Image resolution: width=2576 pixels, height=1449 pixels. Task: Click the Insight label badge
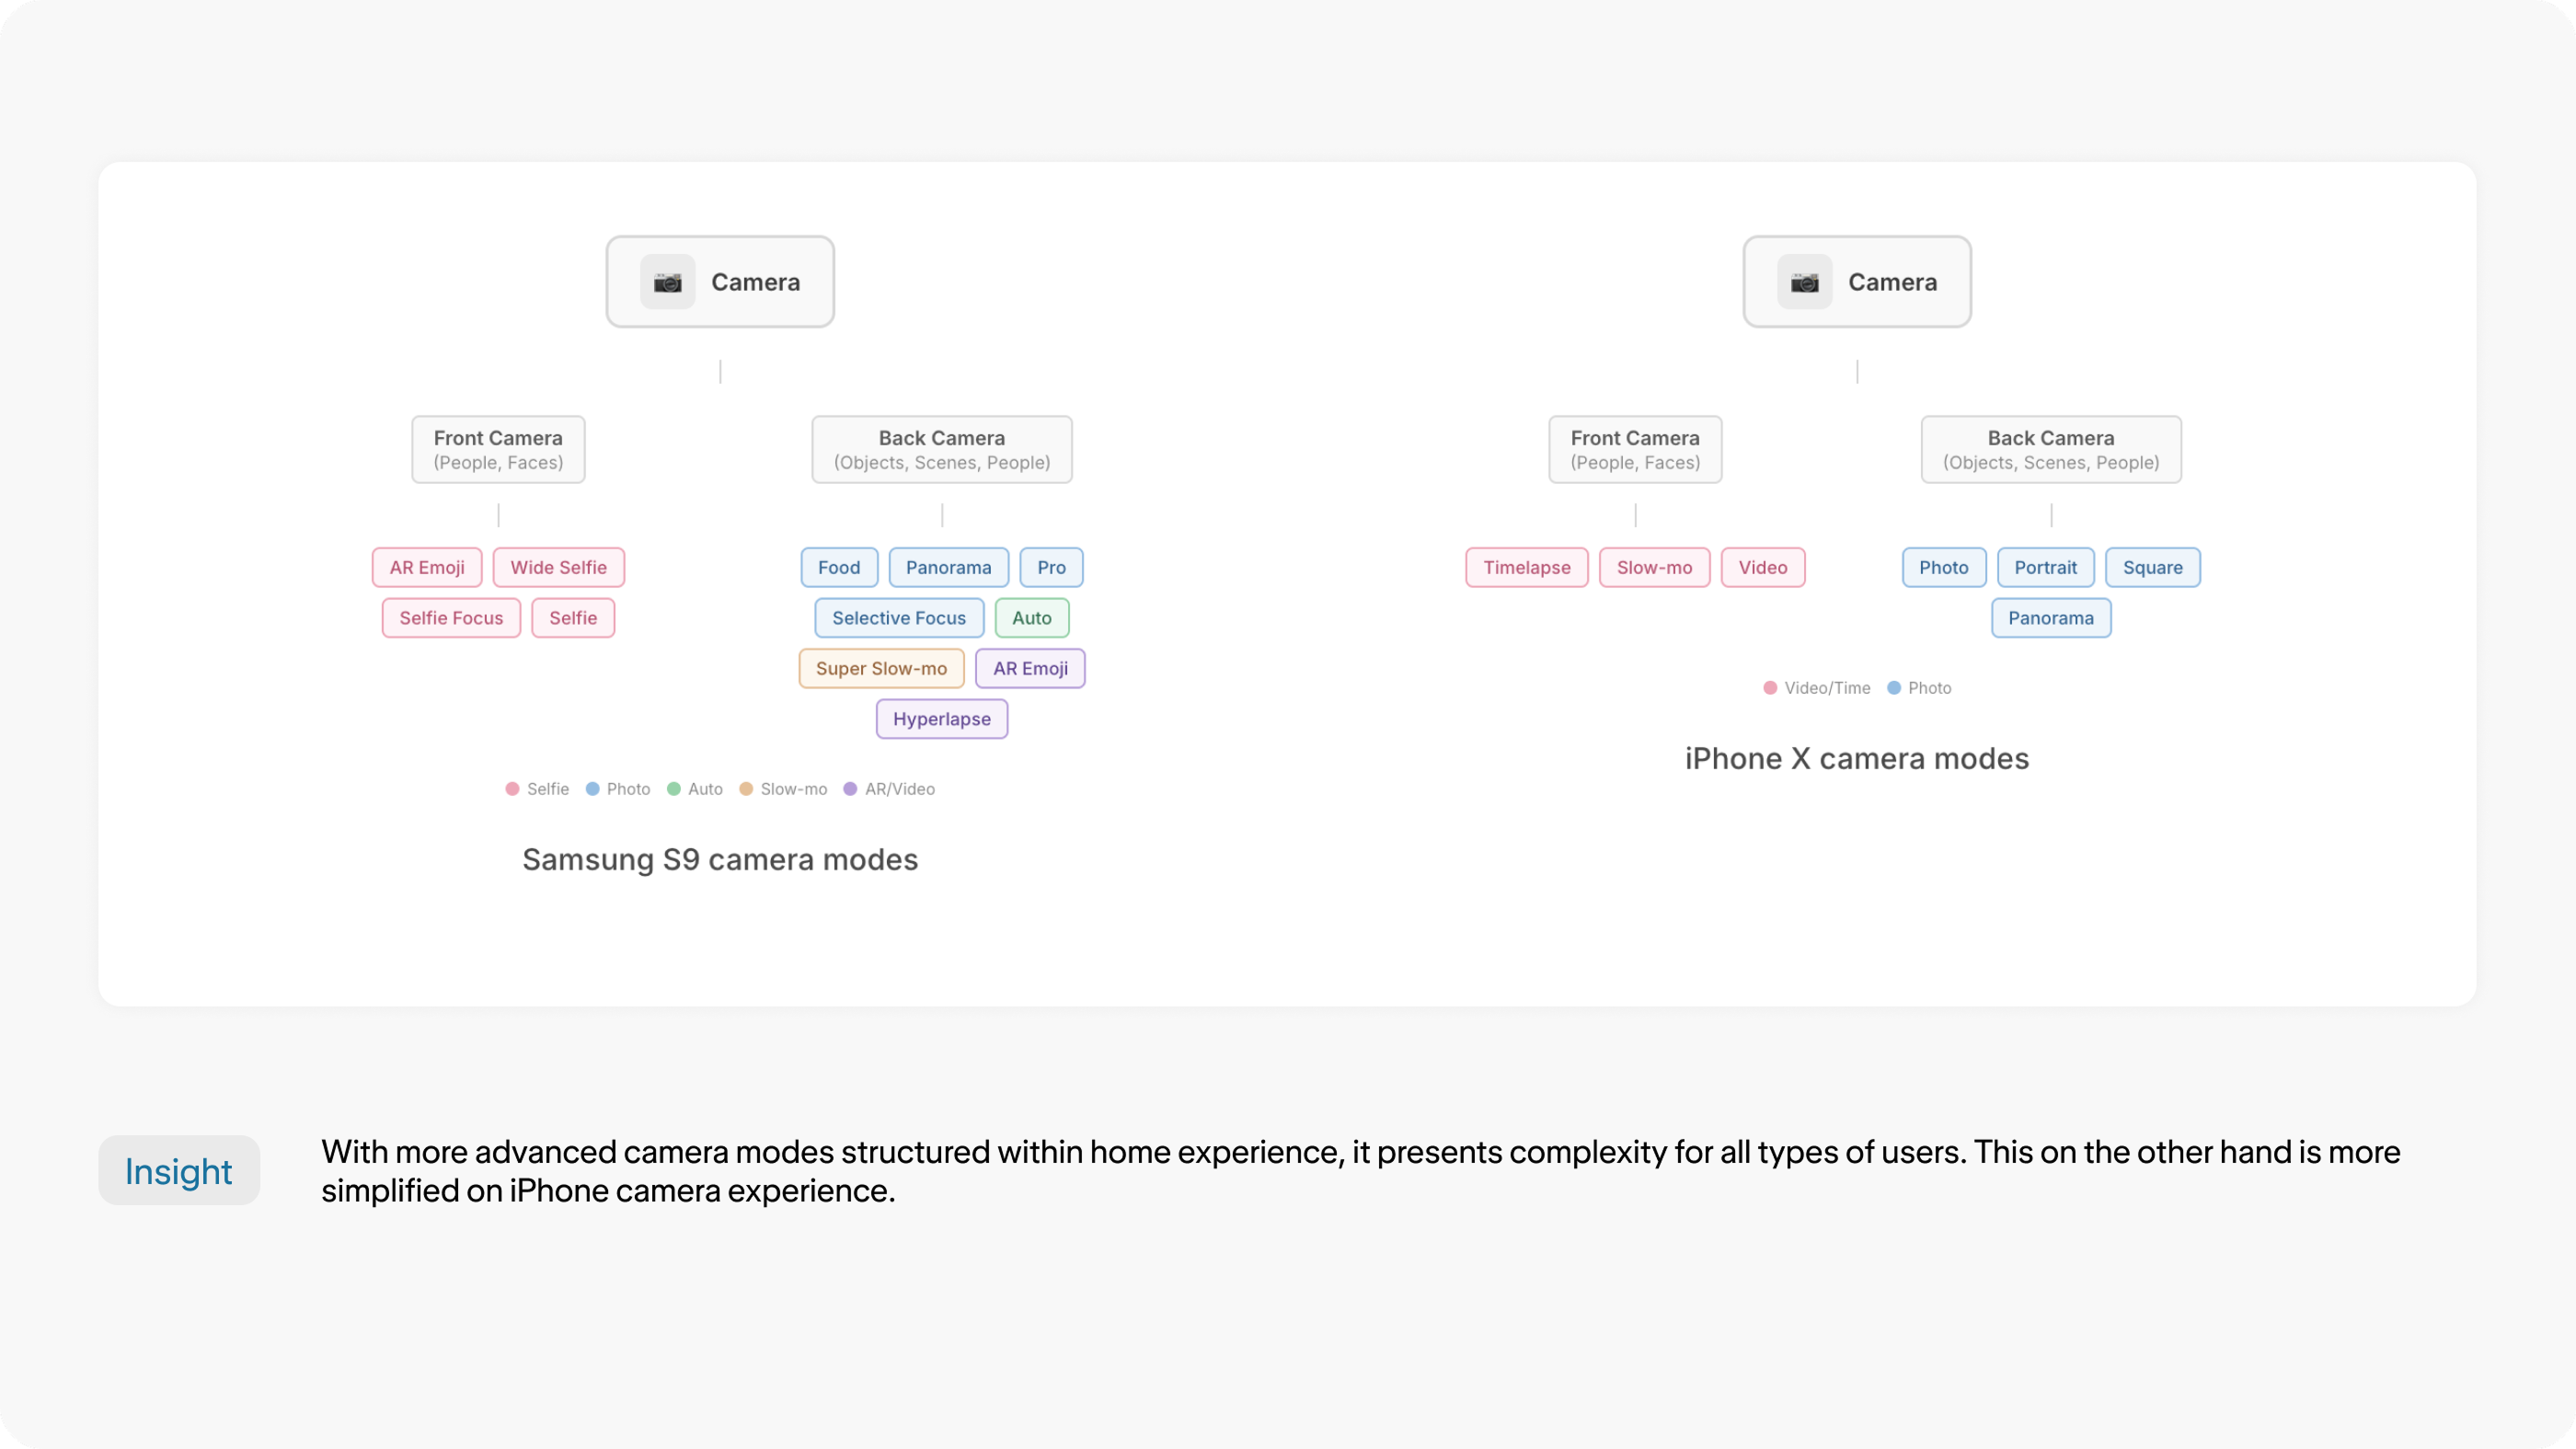click(179, 1170)
